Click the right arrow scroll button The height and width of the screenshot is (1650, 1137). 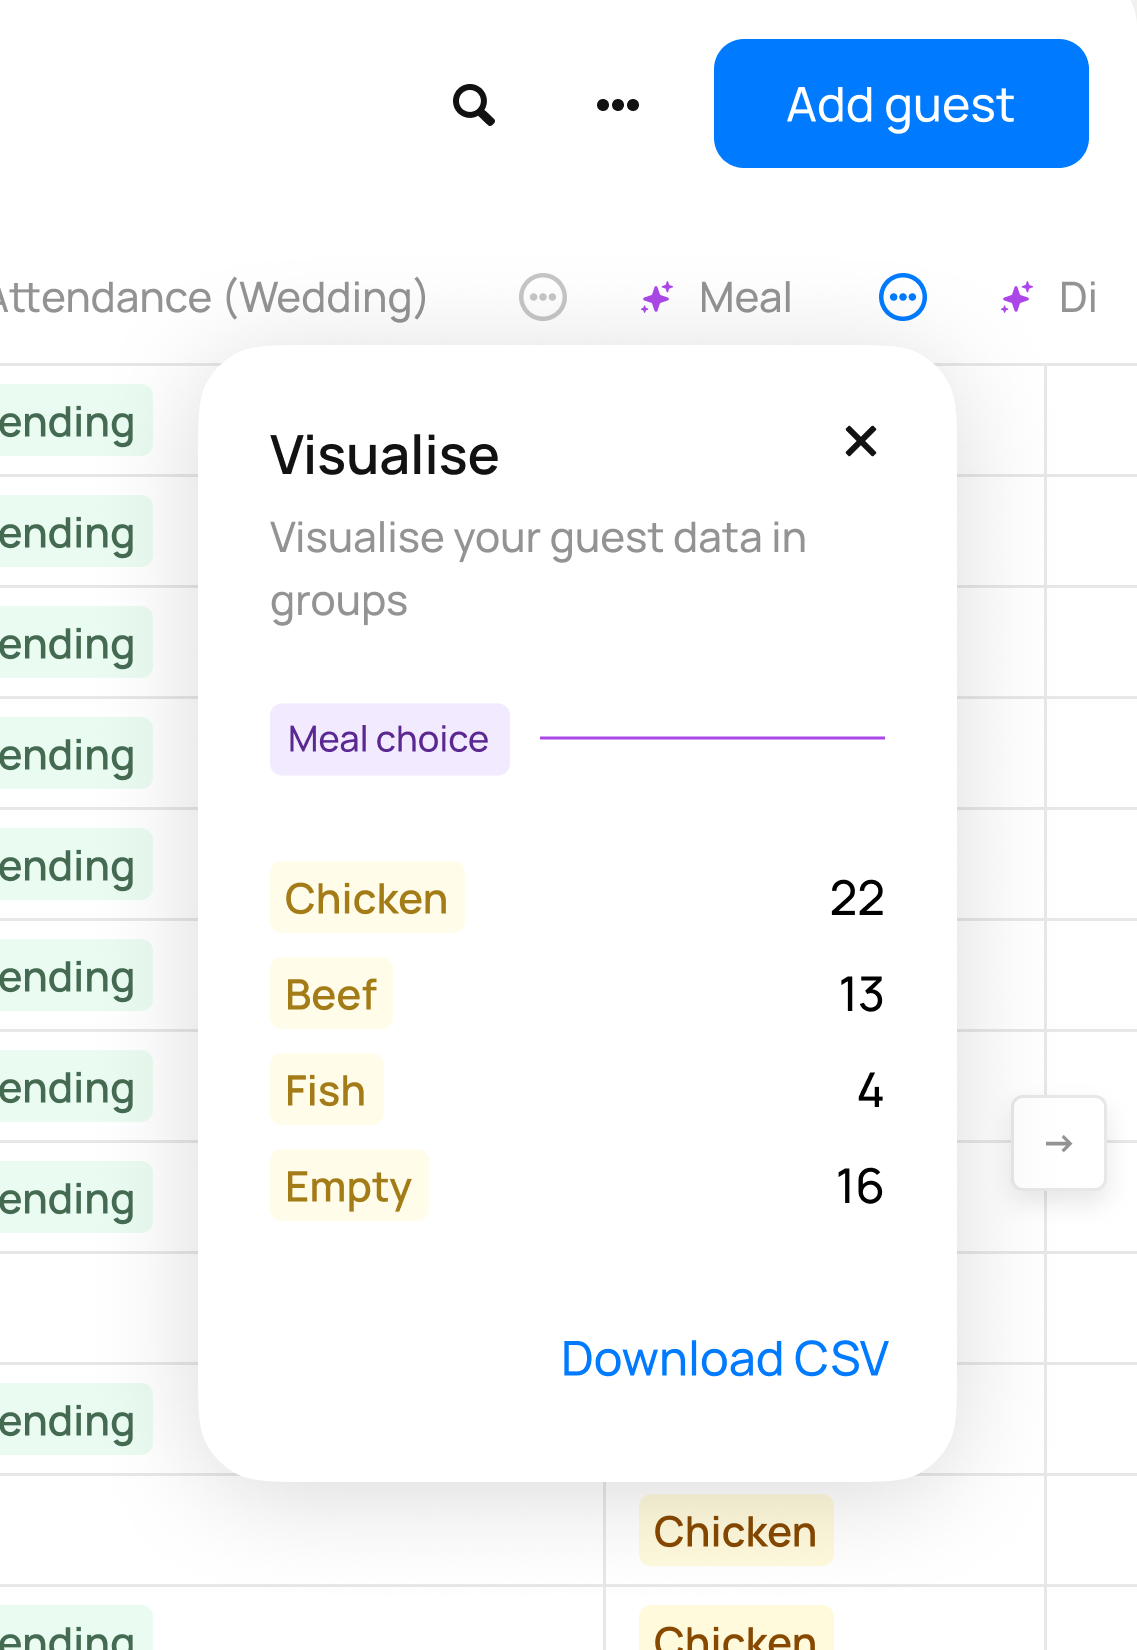(1058, 1143)
